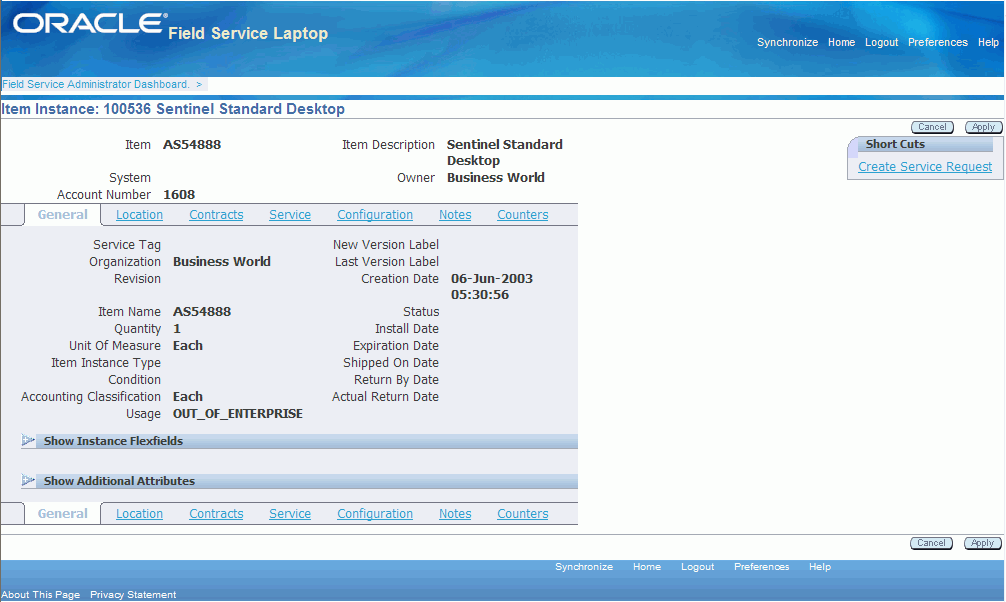Click item value AS54888 in header
Viewport: 1006px width, 602px height.
click(192, 144)
